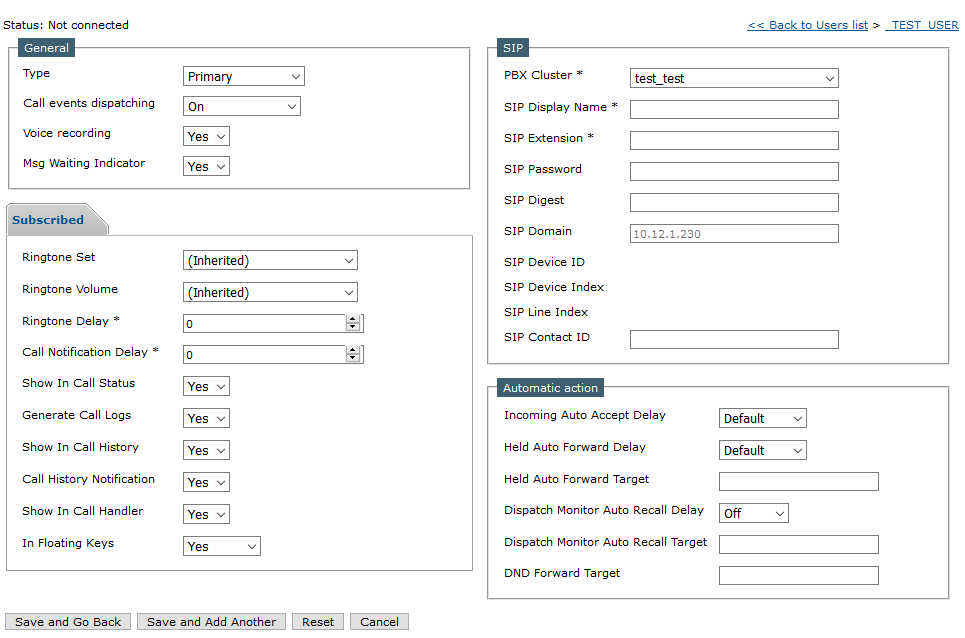Click the SIP Contact ID field
The width and height of the screenshot is (965, 638).
pyautogui.click(x=734, y=340)
